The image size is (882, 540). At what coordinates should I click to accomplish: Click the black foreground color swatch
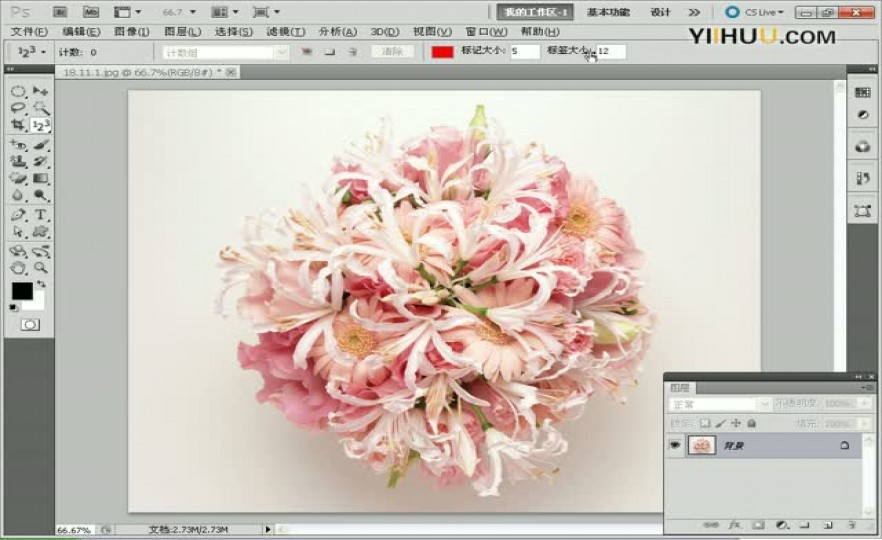click(x=22, y=291)
